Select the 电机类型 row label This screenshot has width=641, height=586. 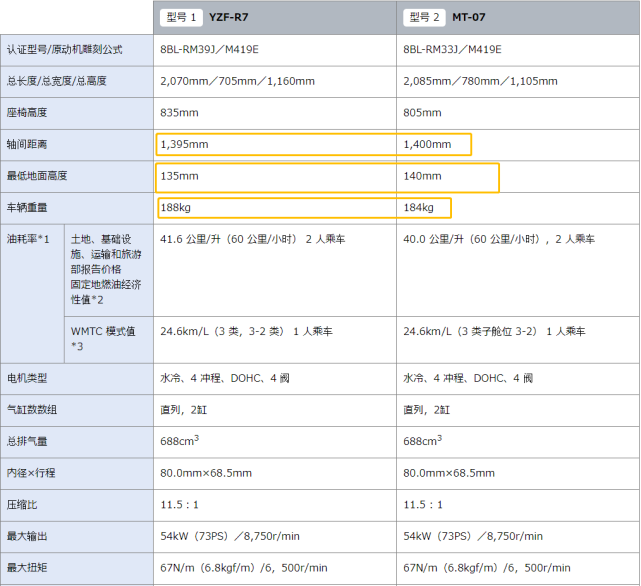click(27, 378)
